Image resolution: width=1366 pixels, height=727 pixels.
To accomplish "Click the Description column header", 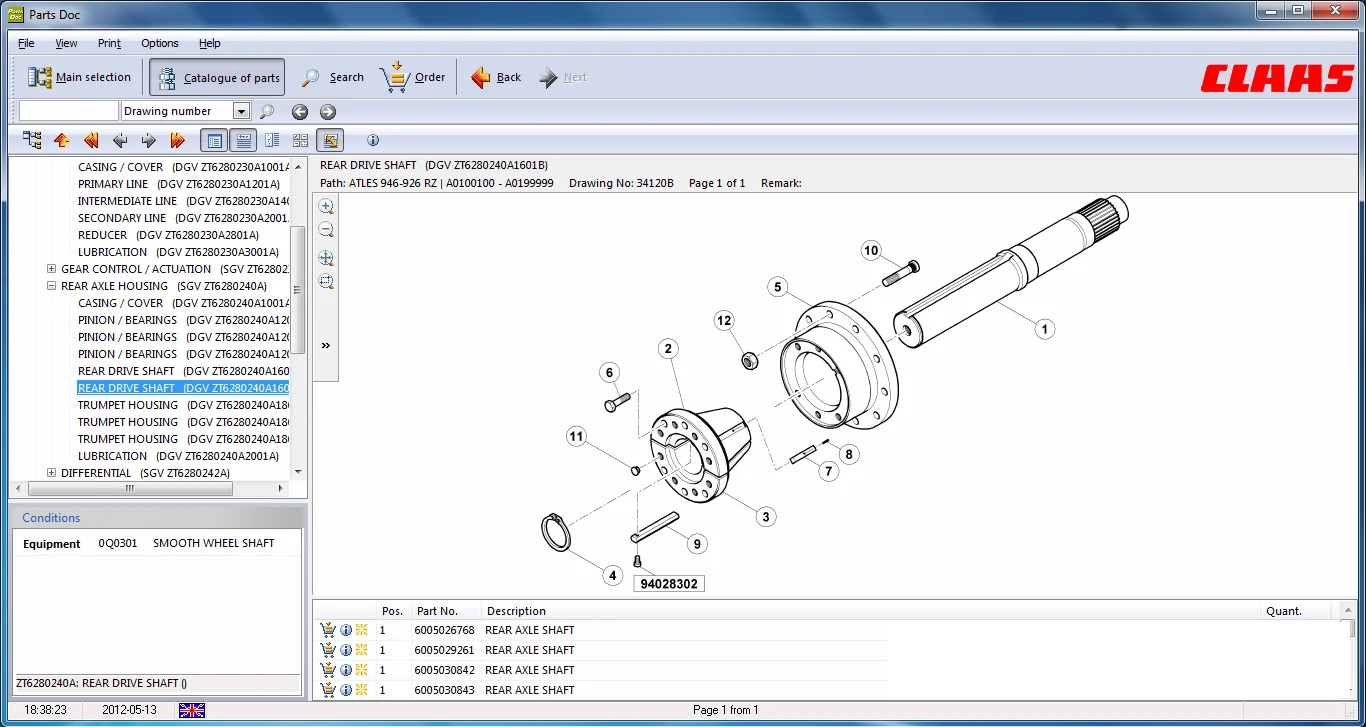I will (x=870, y=611).
